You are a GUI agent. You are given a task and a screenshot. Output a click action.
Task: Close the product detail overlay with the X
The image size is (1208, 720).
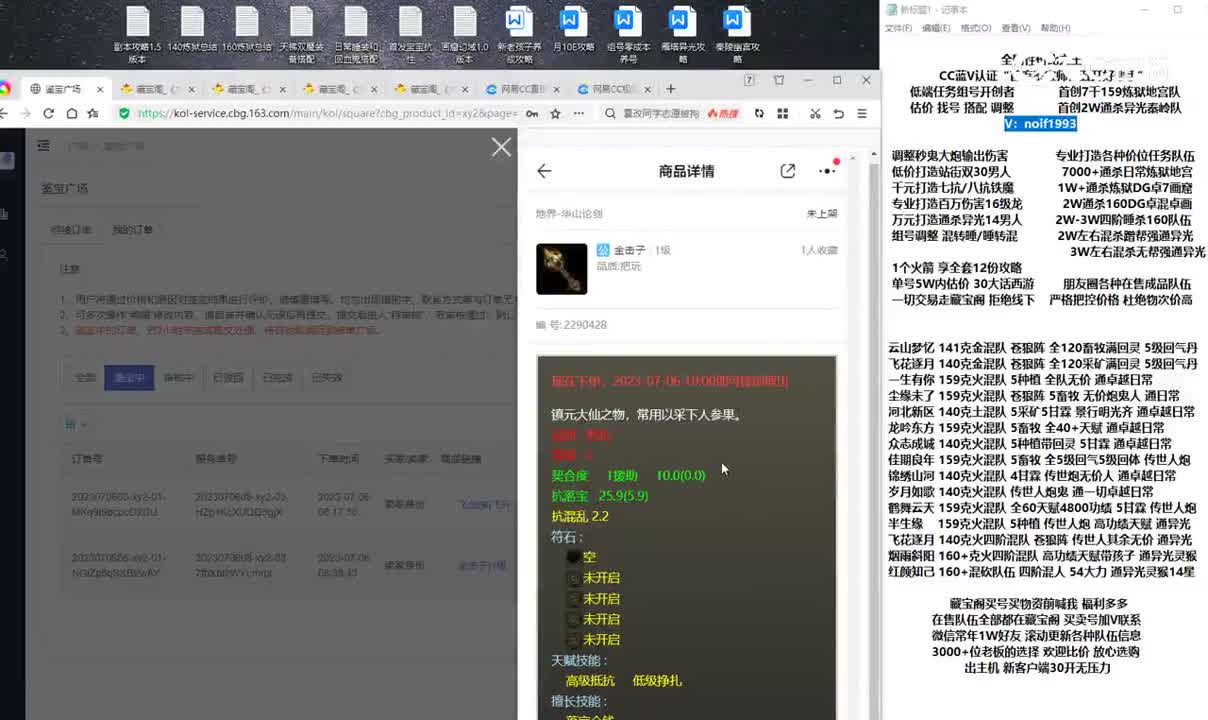(x=501, y=147)
